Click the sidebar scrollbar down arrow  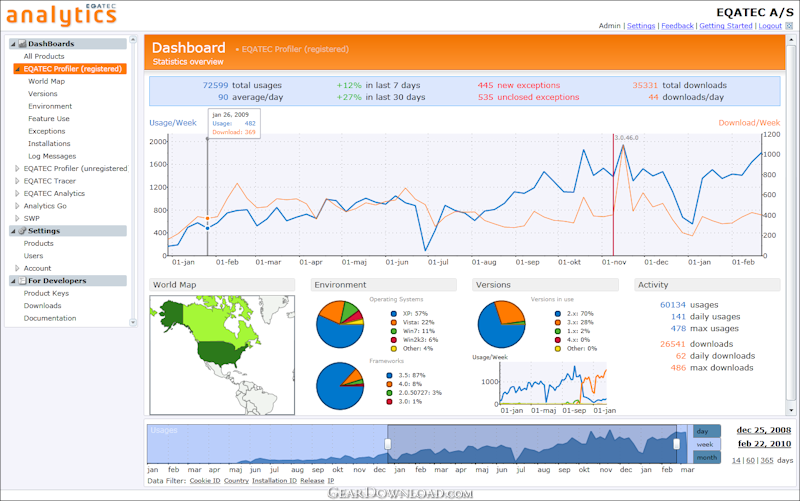pos(133,322)
